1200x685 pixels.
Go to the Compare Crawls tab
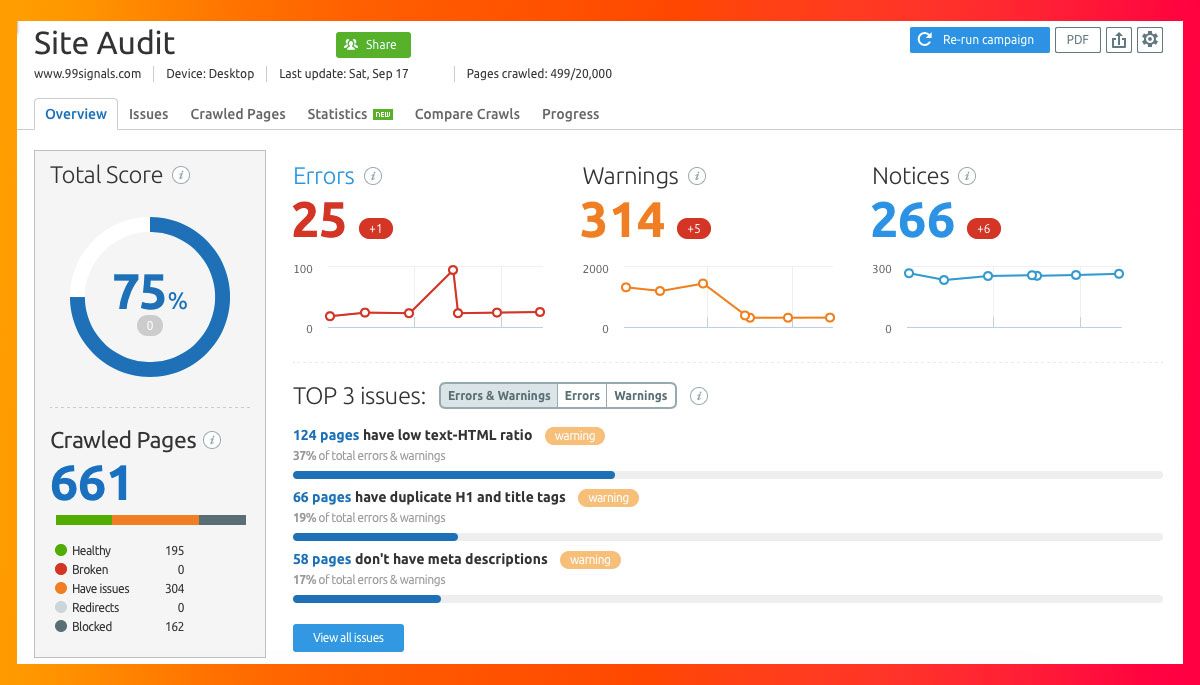pos(467,114)
